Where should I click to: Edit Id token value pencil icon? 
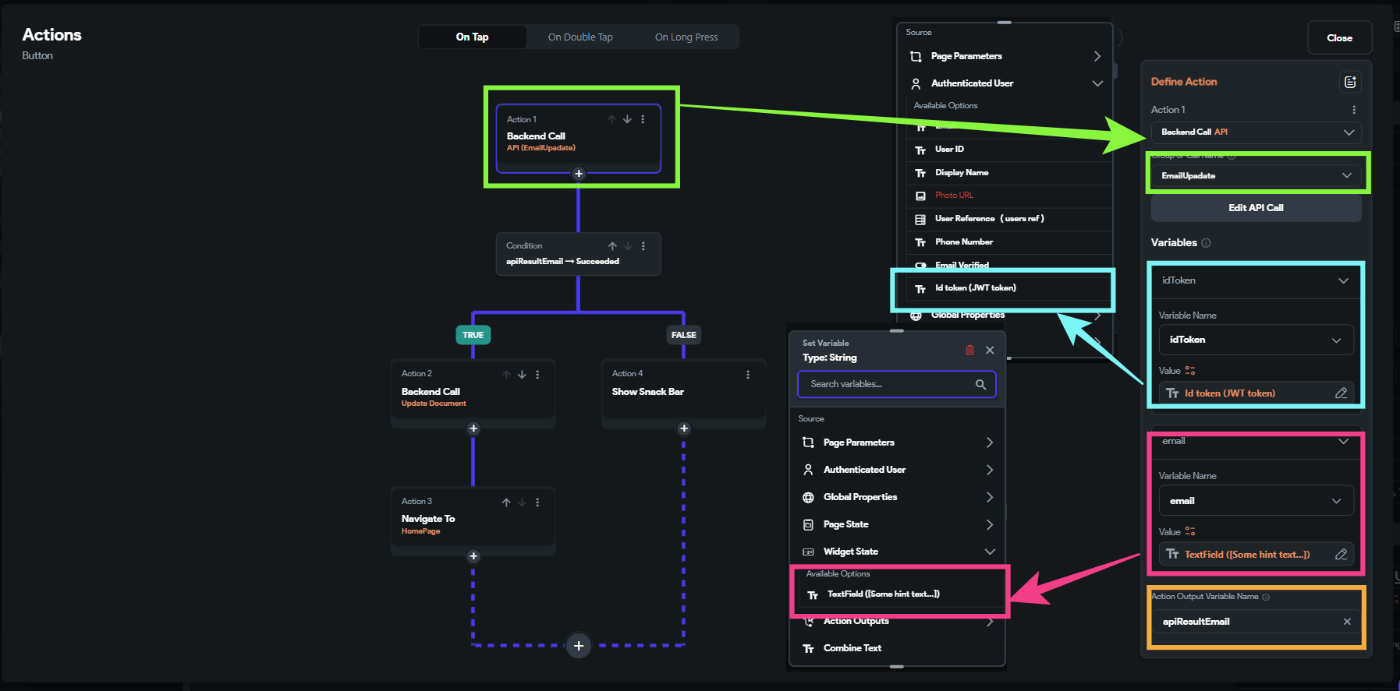tap(1341, 393)
